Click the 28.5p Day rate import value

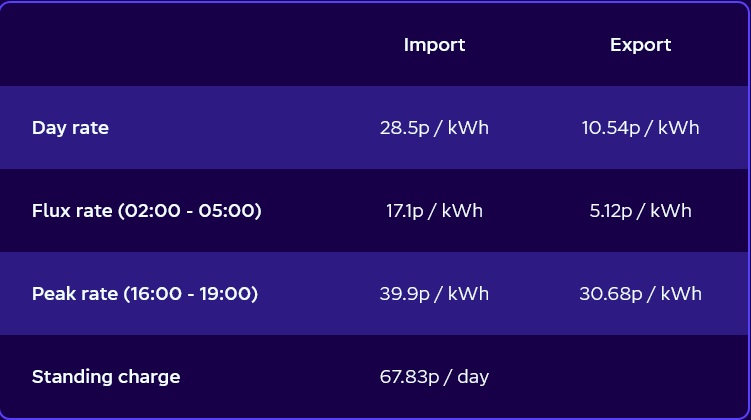point(434,128)
